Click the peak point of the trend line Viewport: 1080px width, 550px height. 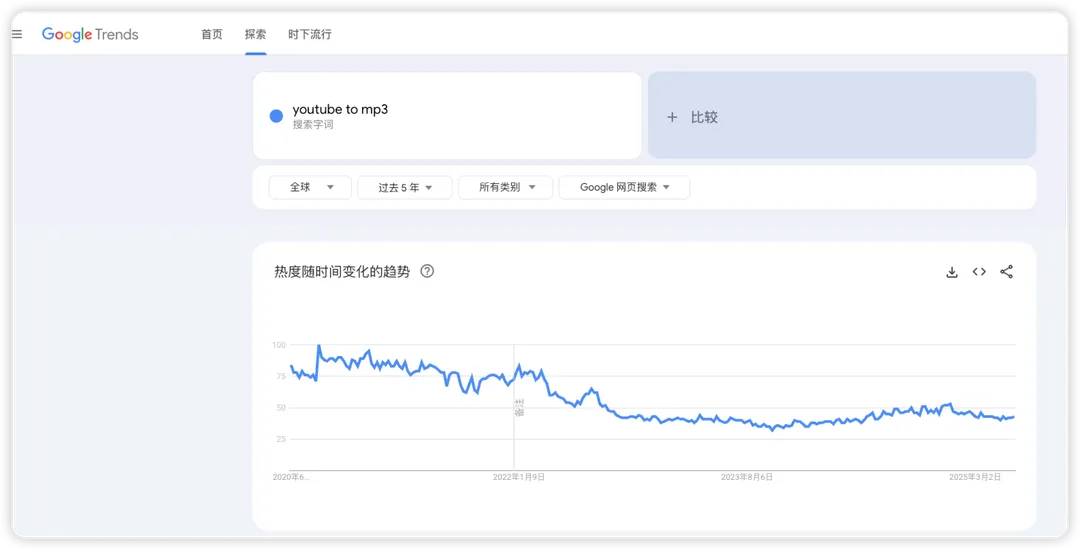click(318, 346)
